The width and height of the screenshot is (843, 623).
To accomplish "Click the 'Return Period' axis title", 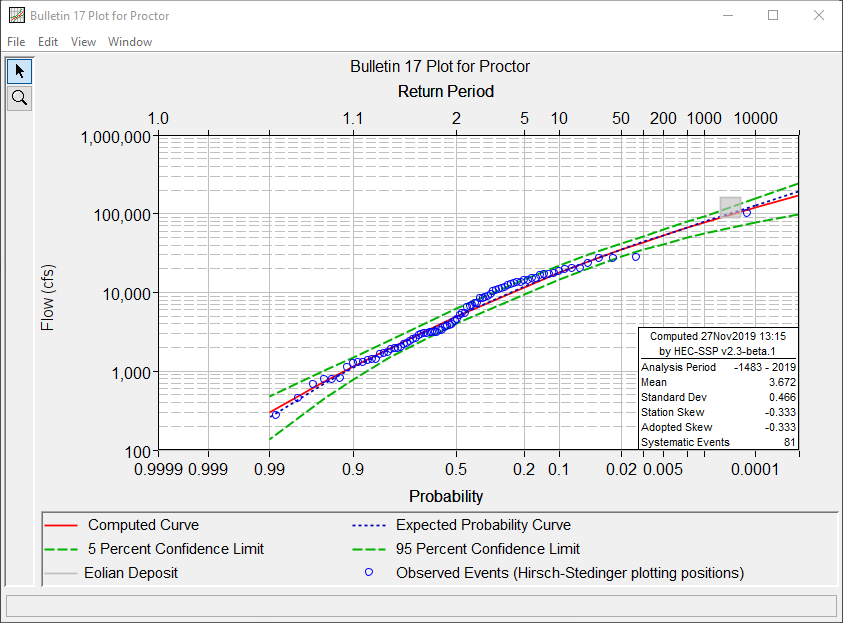I will click(x=446, y=91).
